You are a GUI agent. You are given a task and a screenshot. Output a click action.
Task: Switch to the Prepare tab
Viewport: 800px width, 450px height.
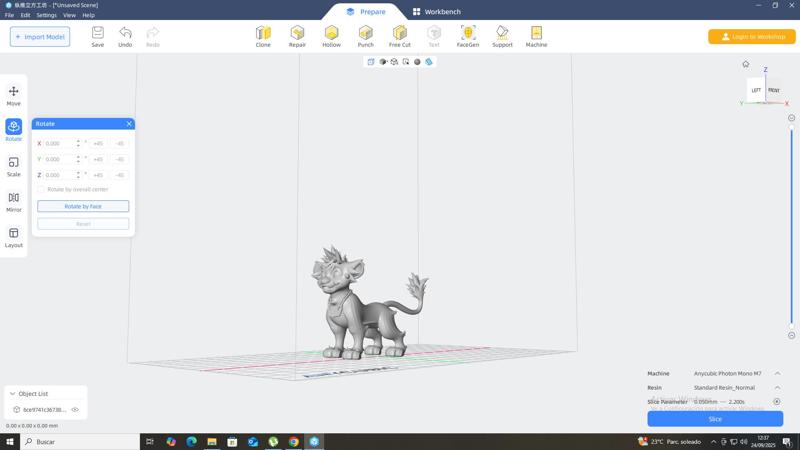tap(366, 12)
